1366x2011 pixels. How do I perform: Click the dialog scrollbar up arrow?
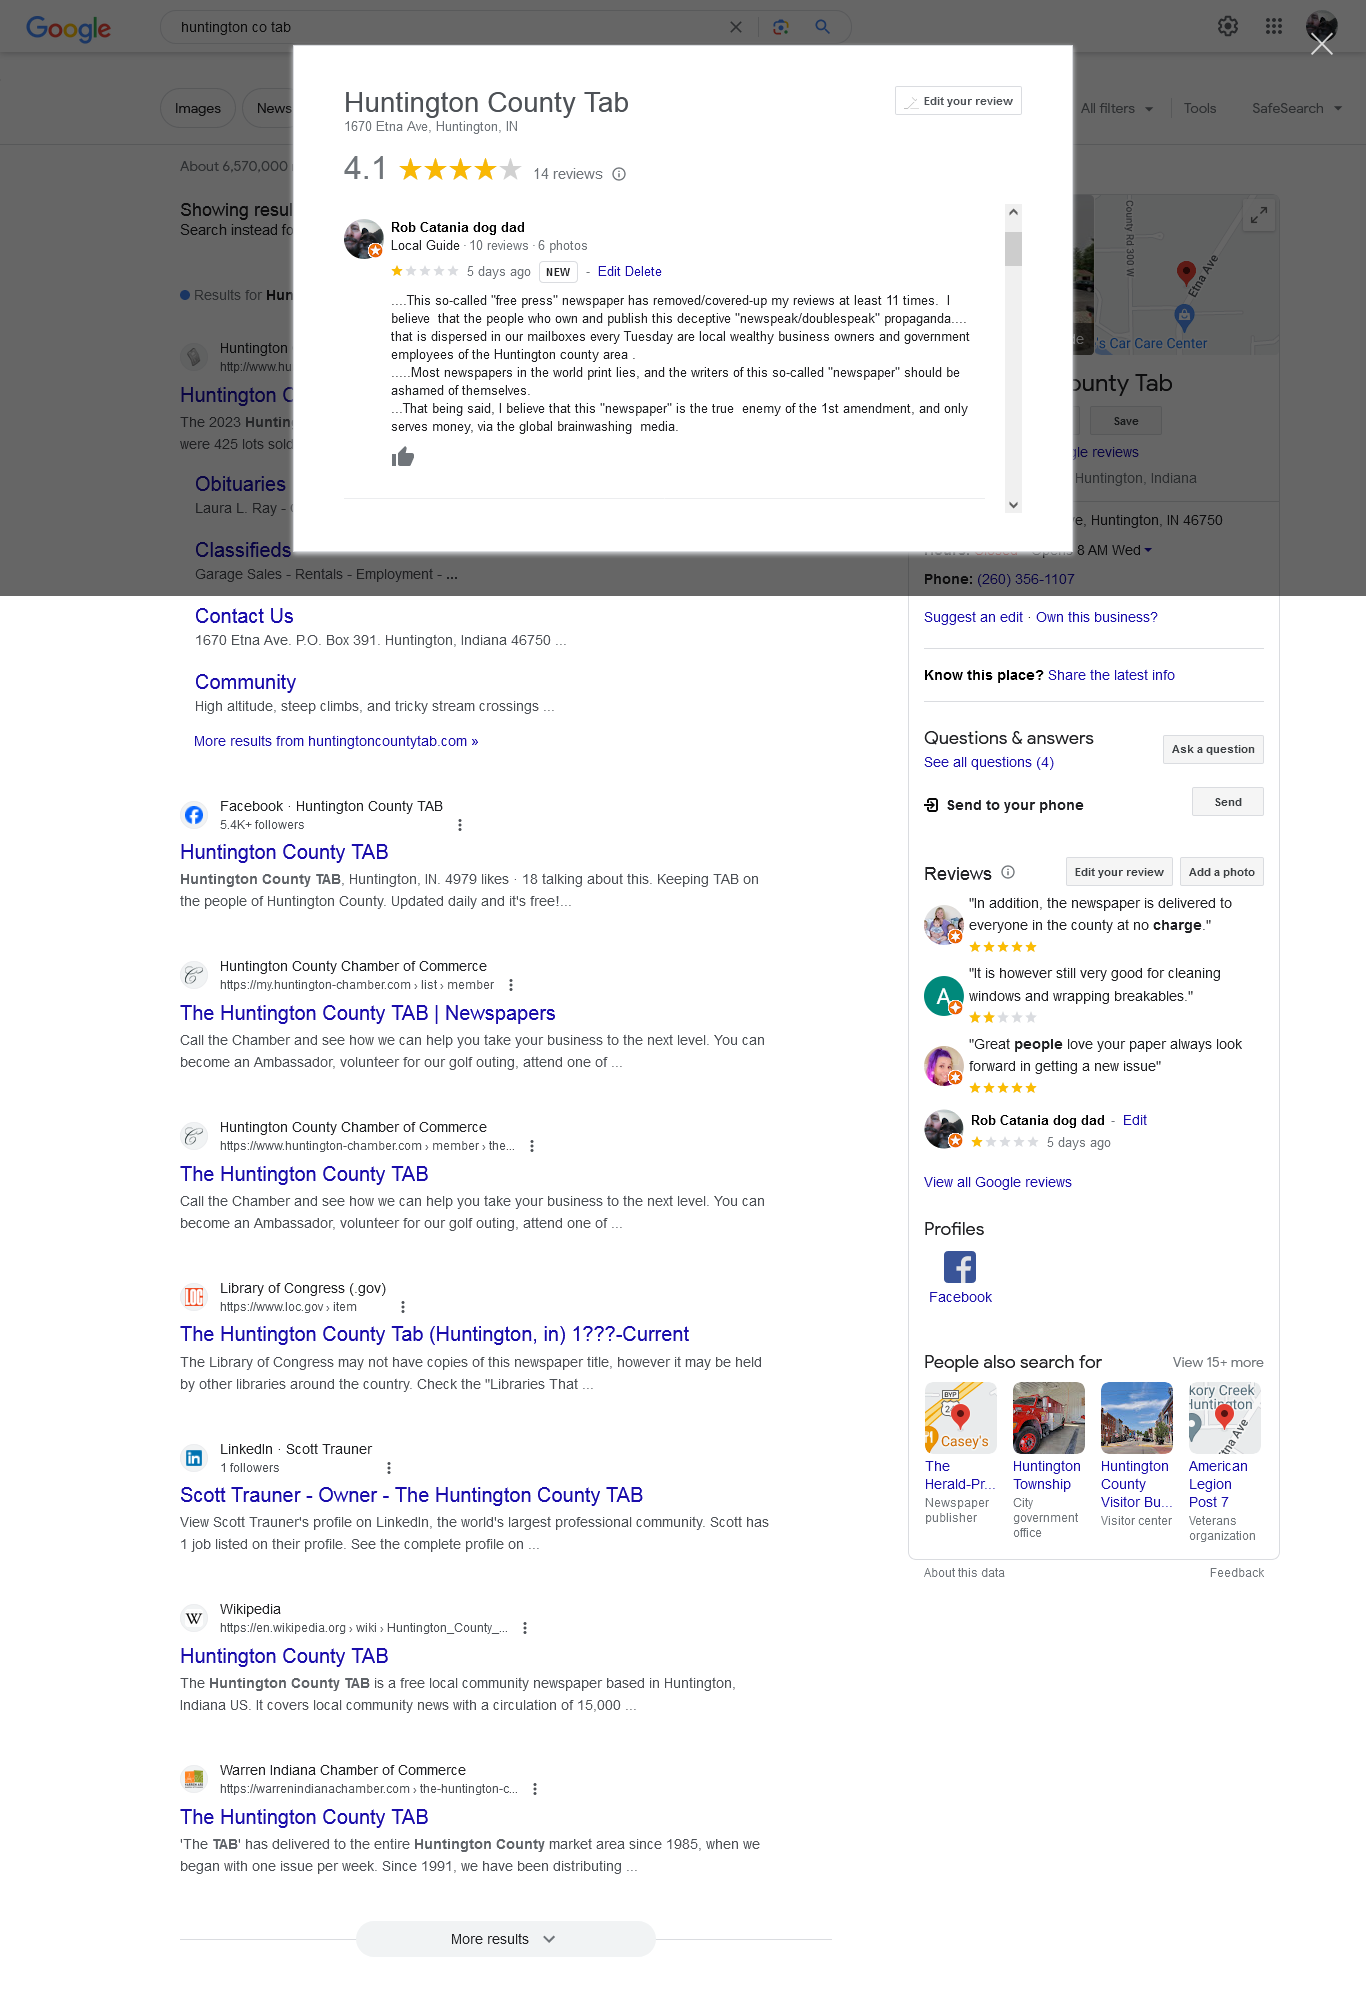coord(1013,212)
